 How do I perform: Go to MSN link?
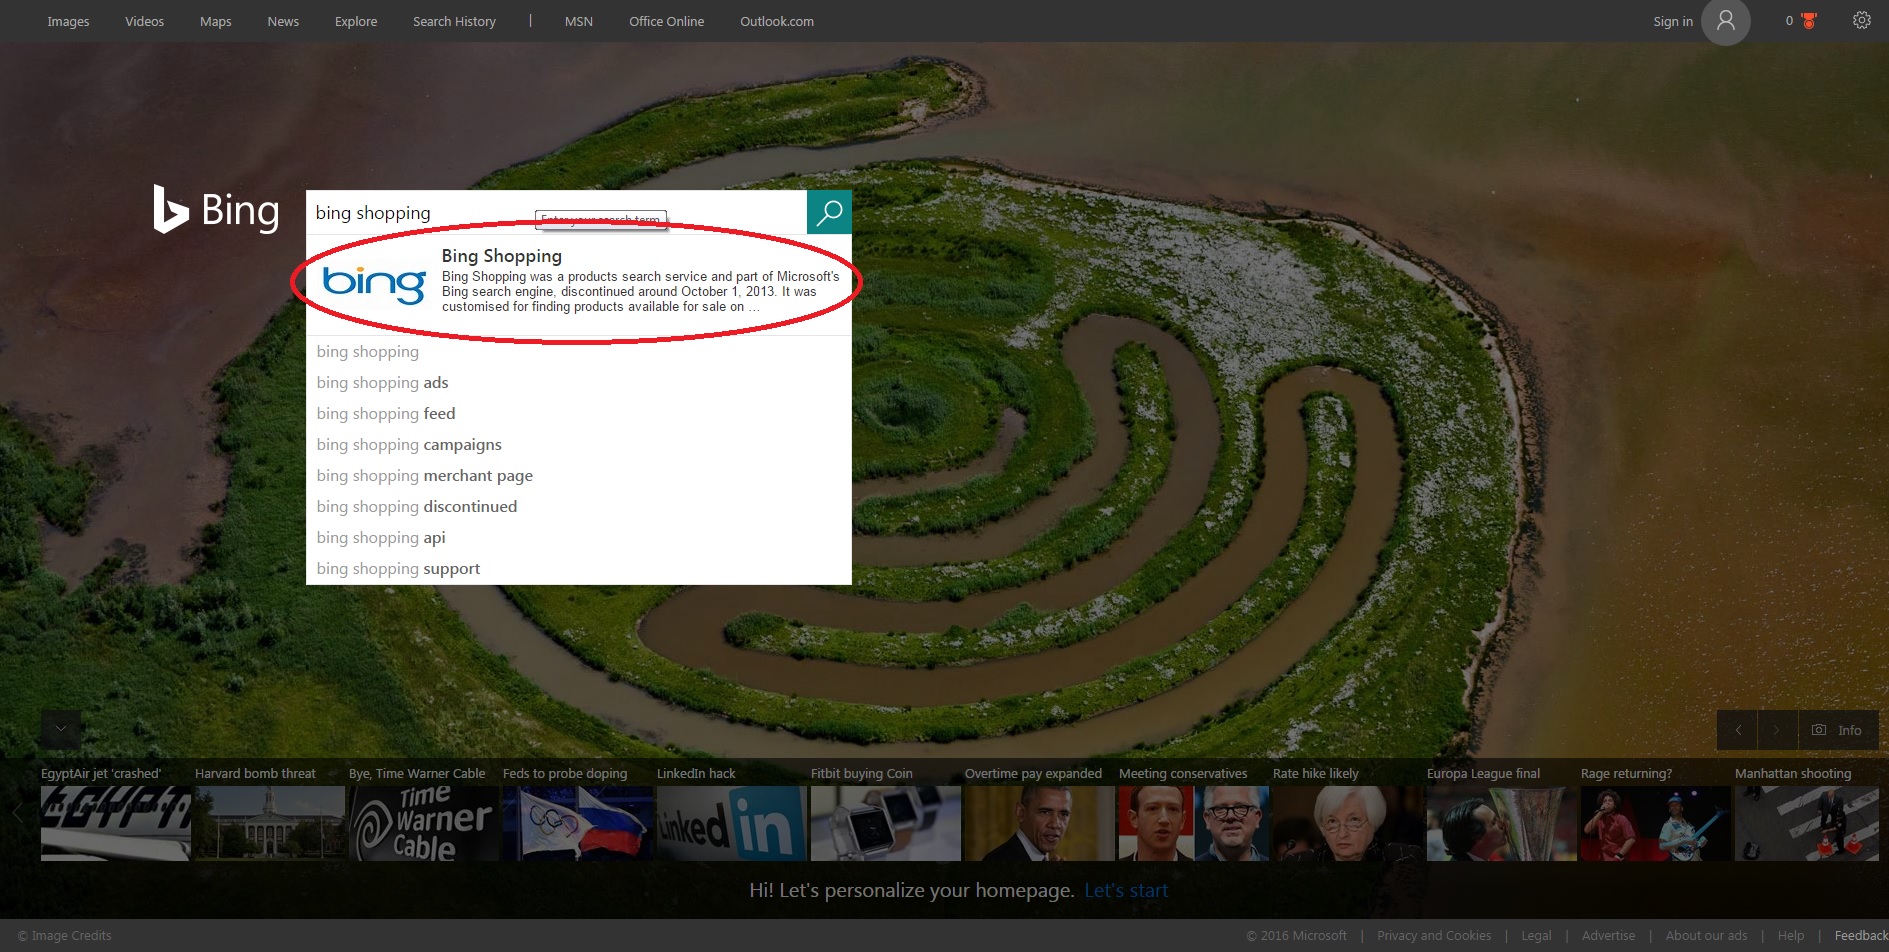tap(579, 21)
